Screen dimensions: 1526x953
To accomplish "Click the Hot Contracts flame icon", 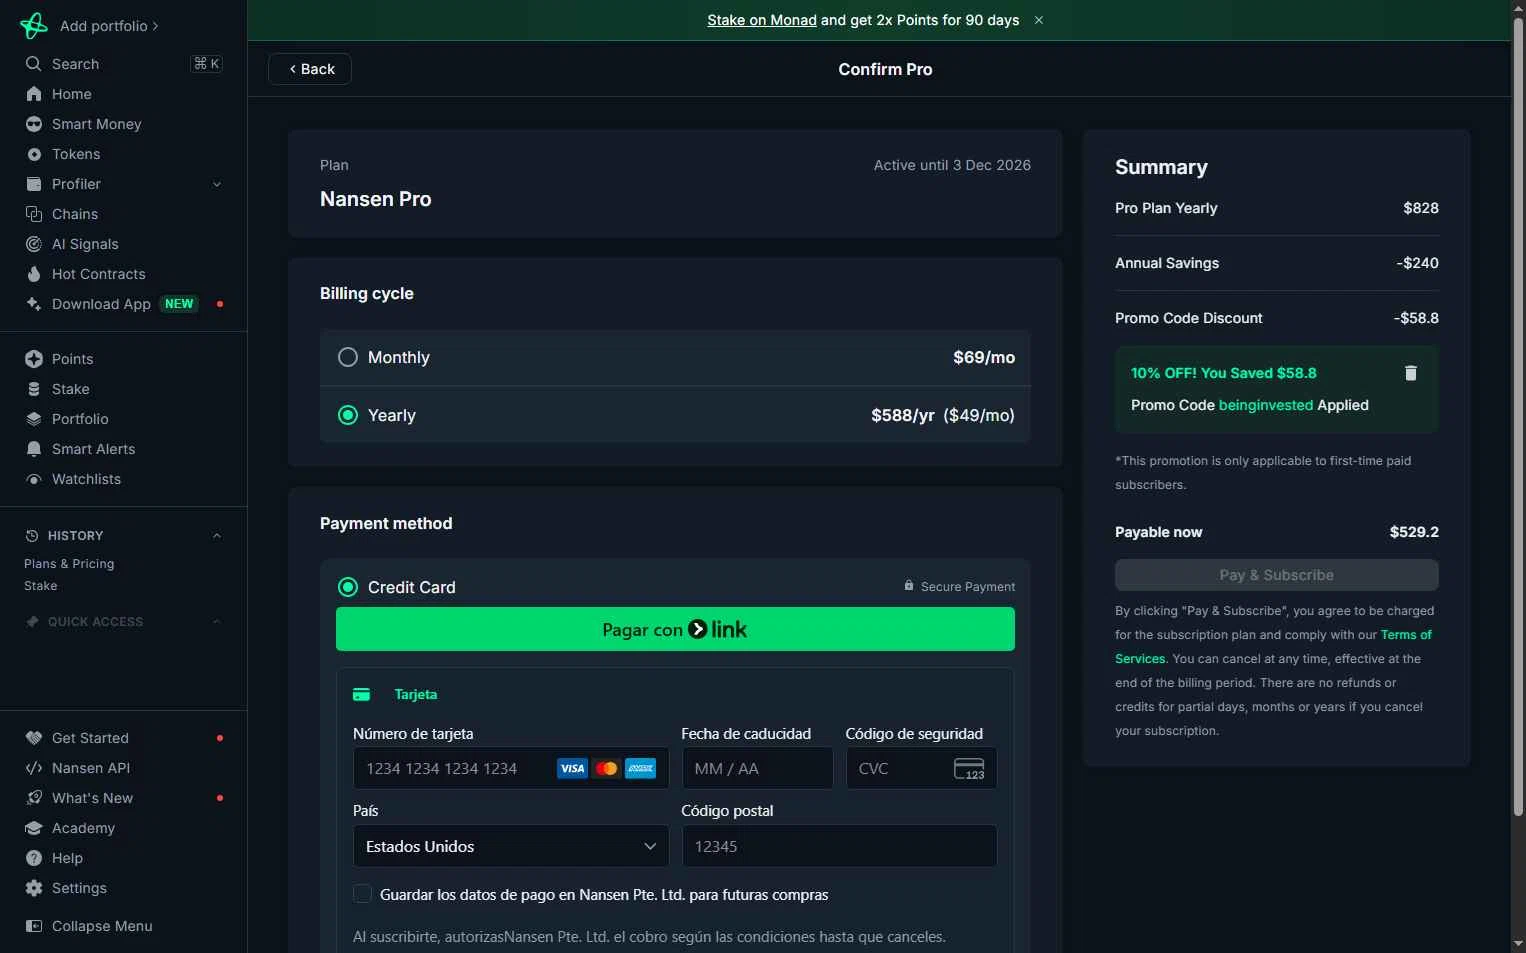I will tap(34, 274).
